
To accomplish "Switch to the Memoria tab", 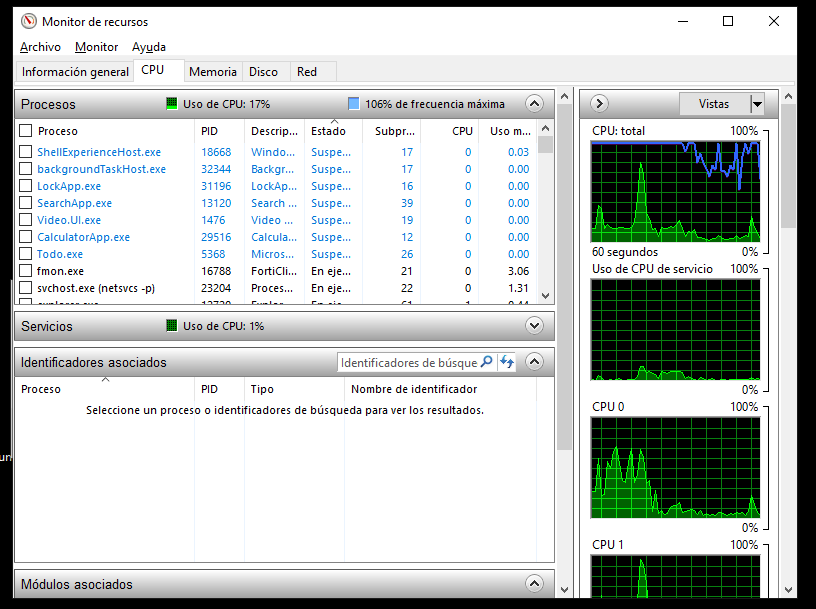I will click(212, 71).
